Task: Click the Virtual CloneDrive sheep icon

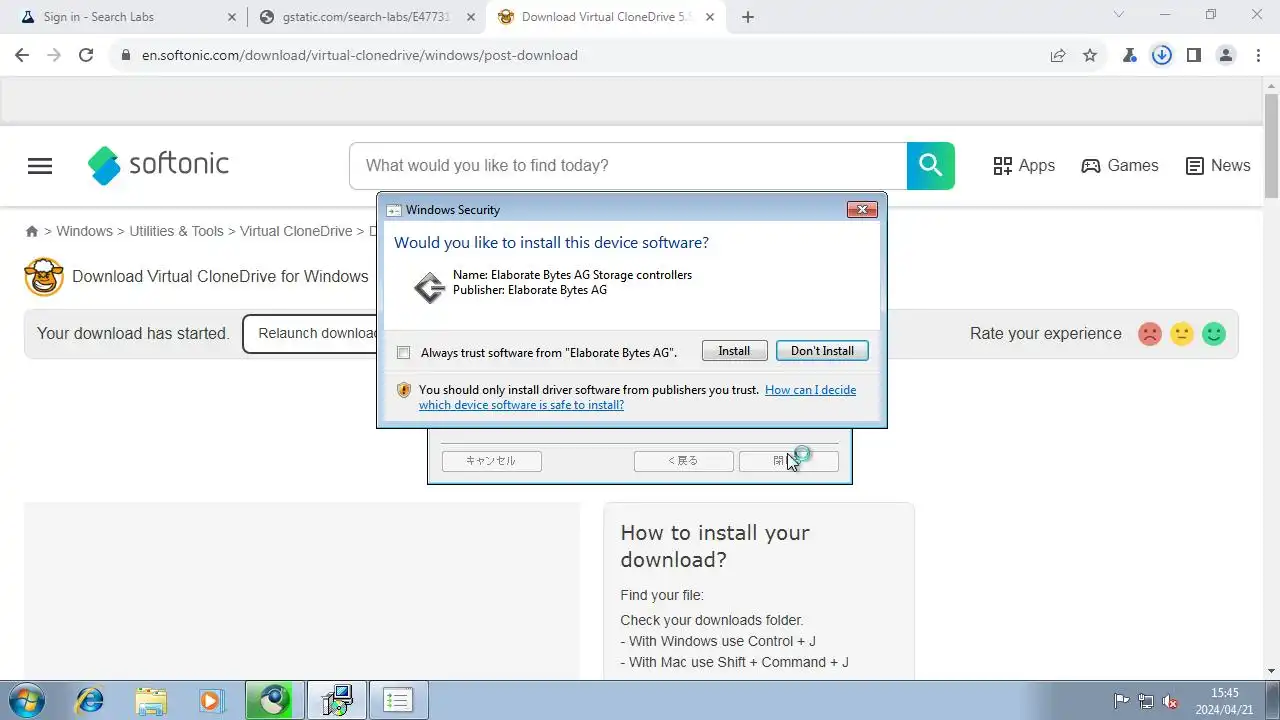Action: pyautogui.click(x=44, y=277)
